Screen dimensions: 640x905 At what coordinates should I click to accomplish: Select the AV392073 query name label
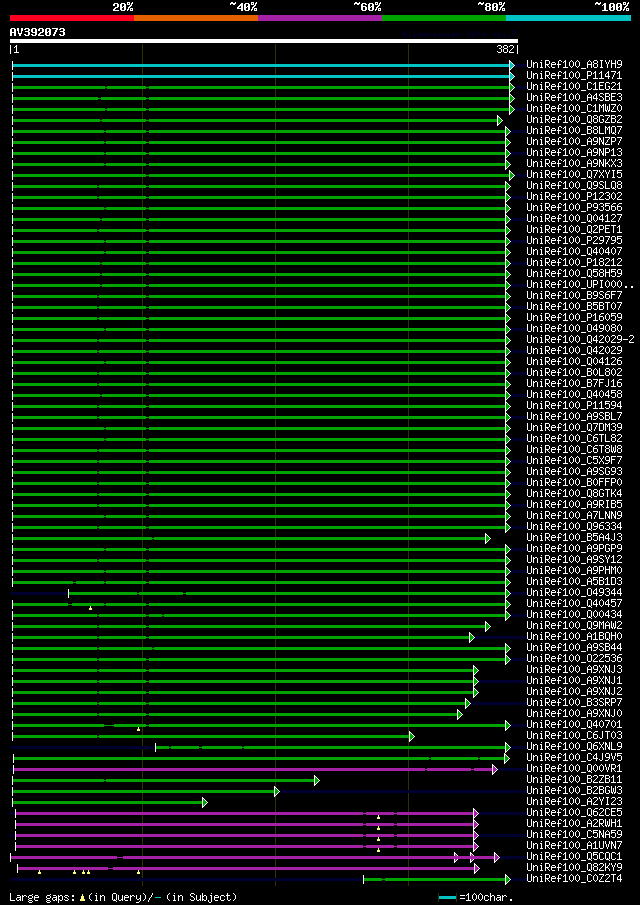coord(38,33)
